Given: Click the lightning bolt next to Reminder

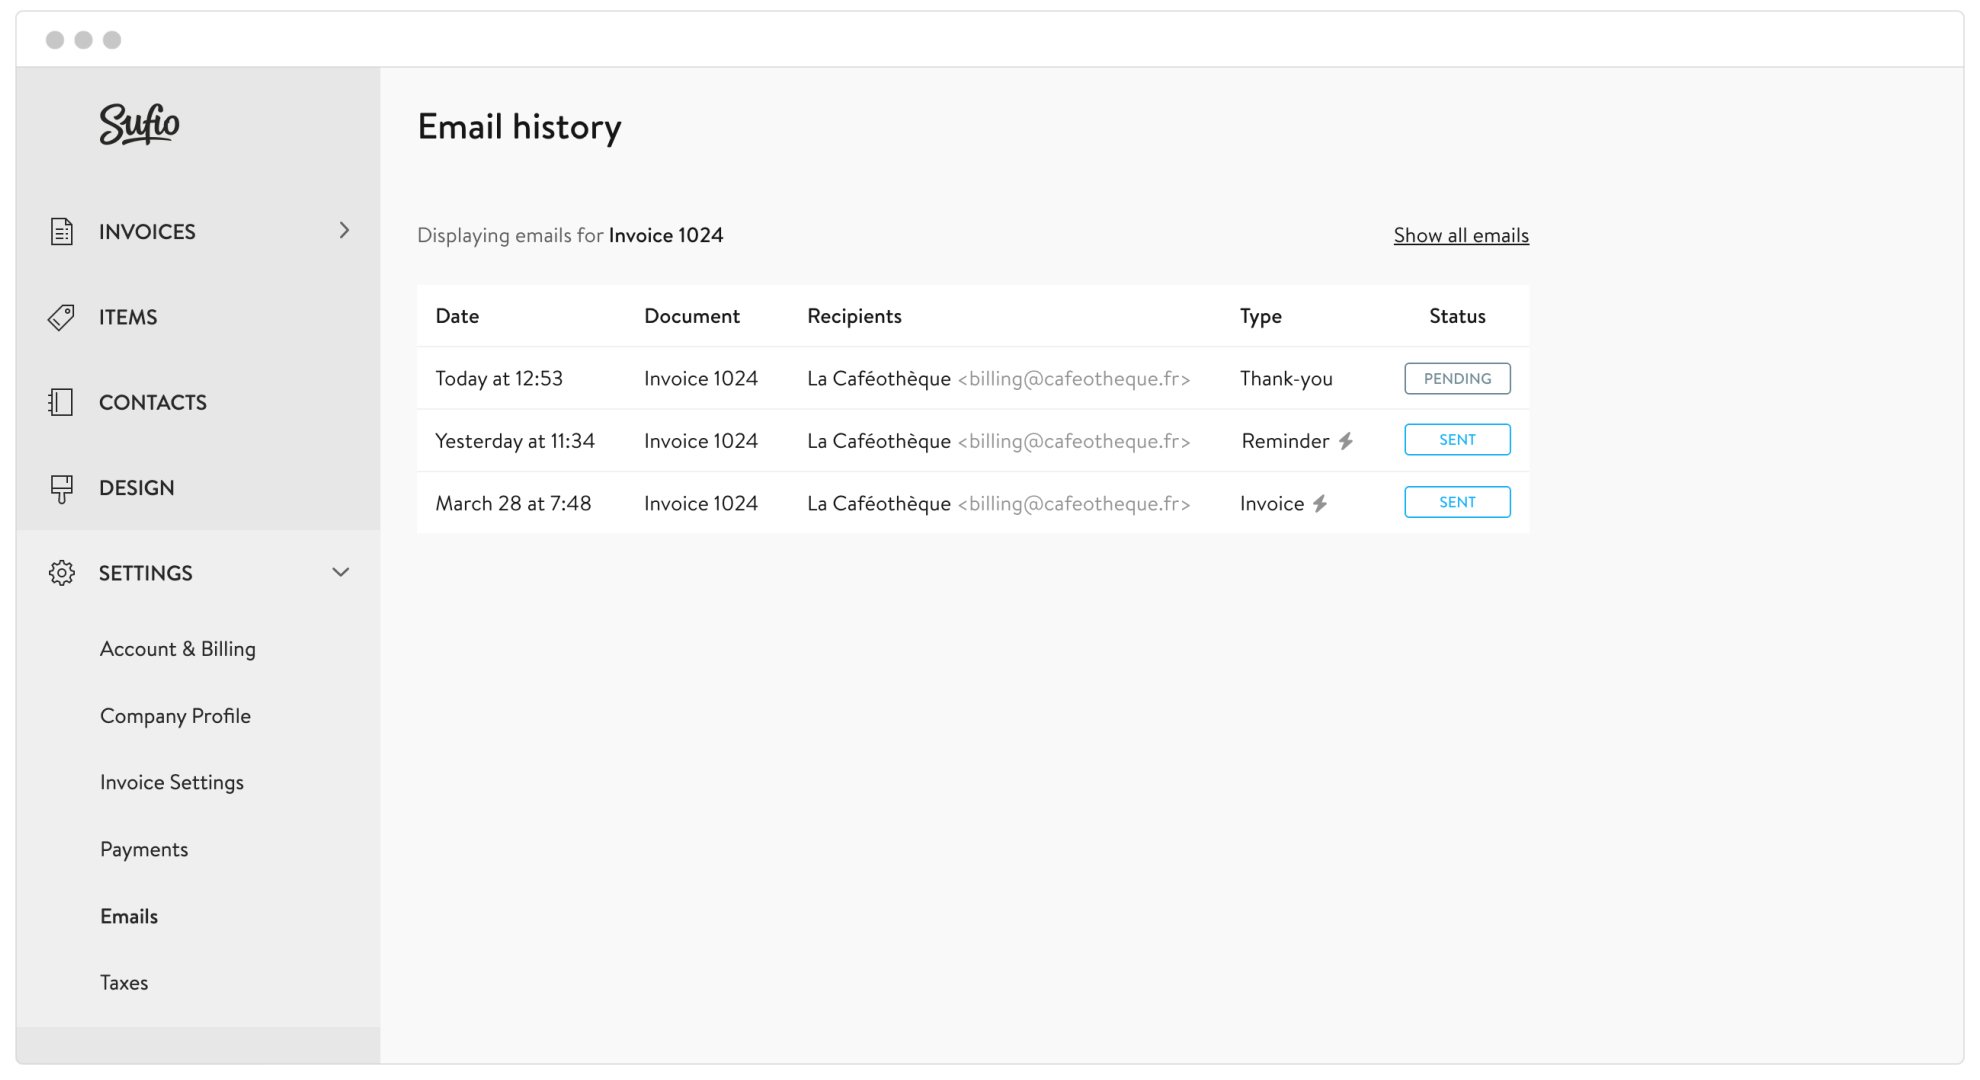Looking at the screenshot, I should pyautogui.click(x=1345, y=440).
